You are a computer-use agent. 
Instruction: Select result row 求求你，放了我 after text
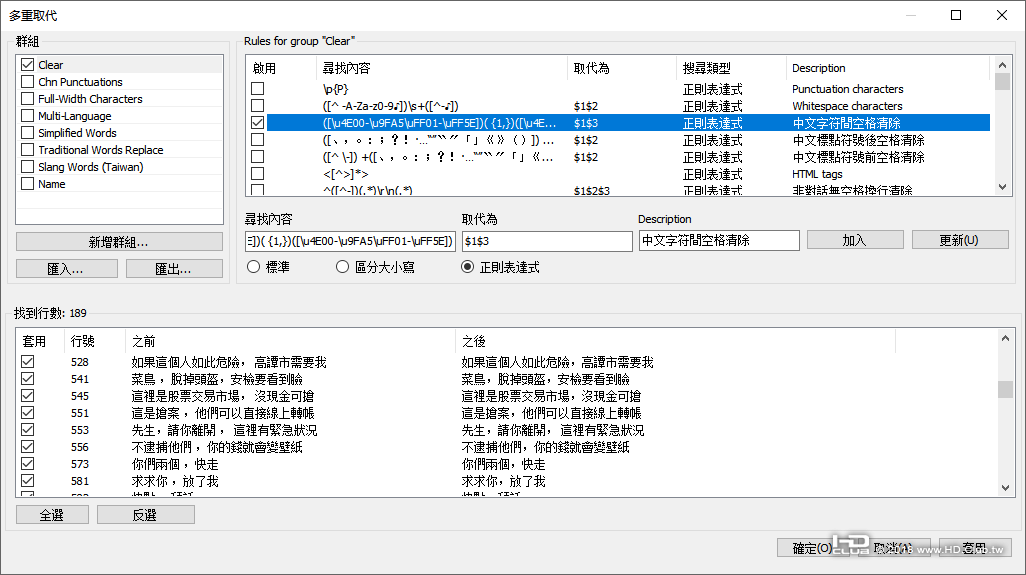503,481
